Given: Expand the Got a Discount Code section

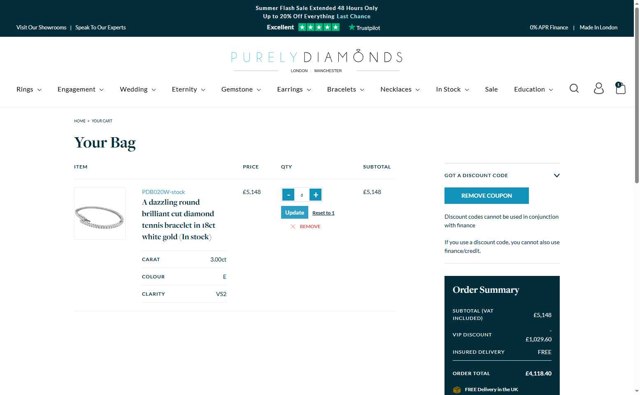Looking at the screenshot, I should [502, 175].
